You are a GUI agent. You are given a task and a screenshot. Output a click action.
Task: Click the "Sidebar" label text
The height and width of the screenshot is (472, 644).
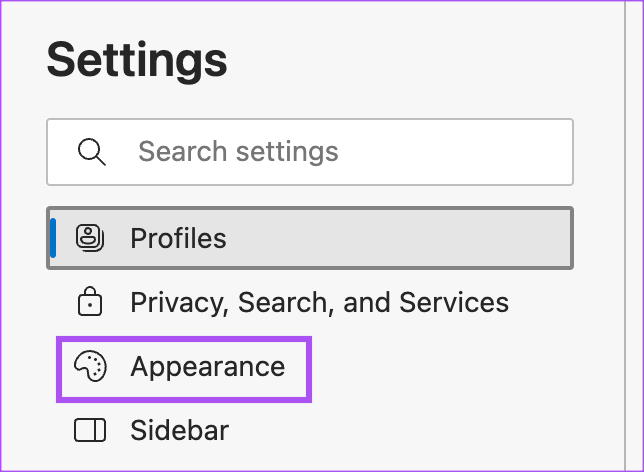click(179, 431)
